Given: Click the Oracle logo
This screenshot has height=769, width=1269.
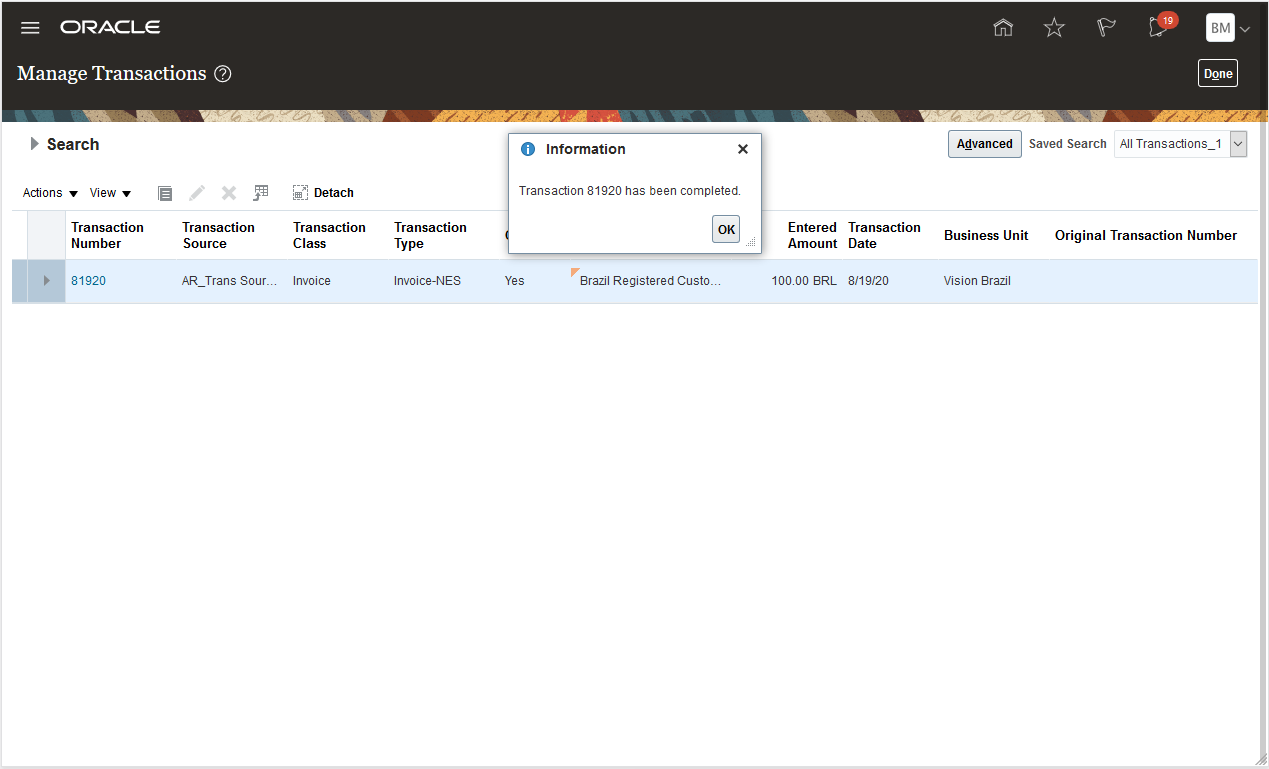Looking at the screenshot, I should [110, 27].
